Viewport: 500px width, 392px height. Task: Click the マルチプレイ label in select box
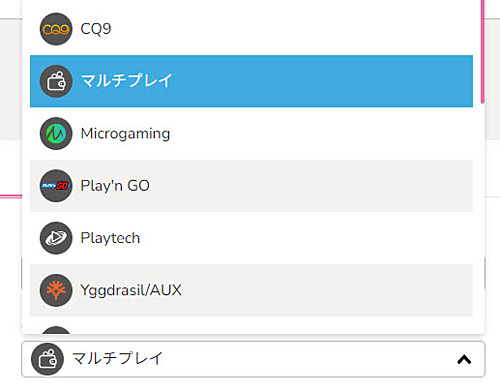coord(117,359)
